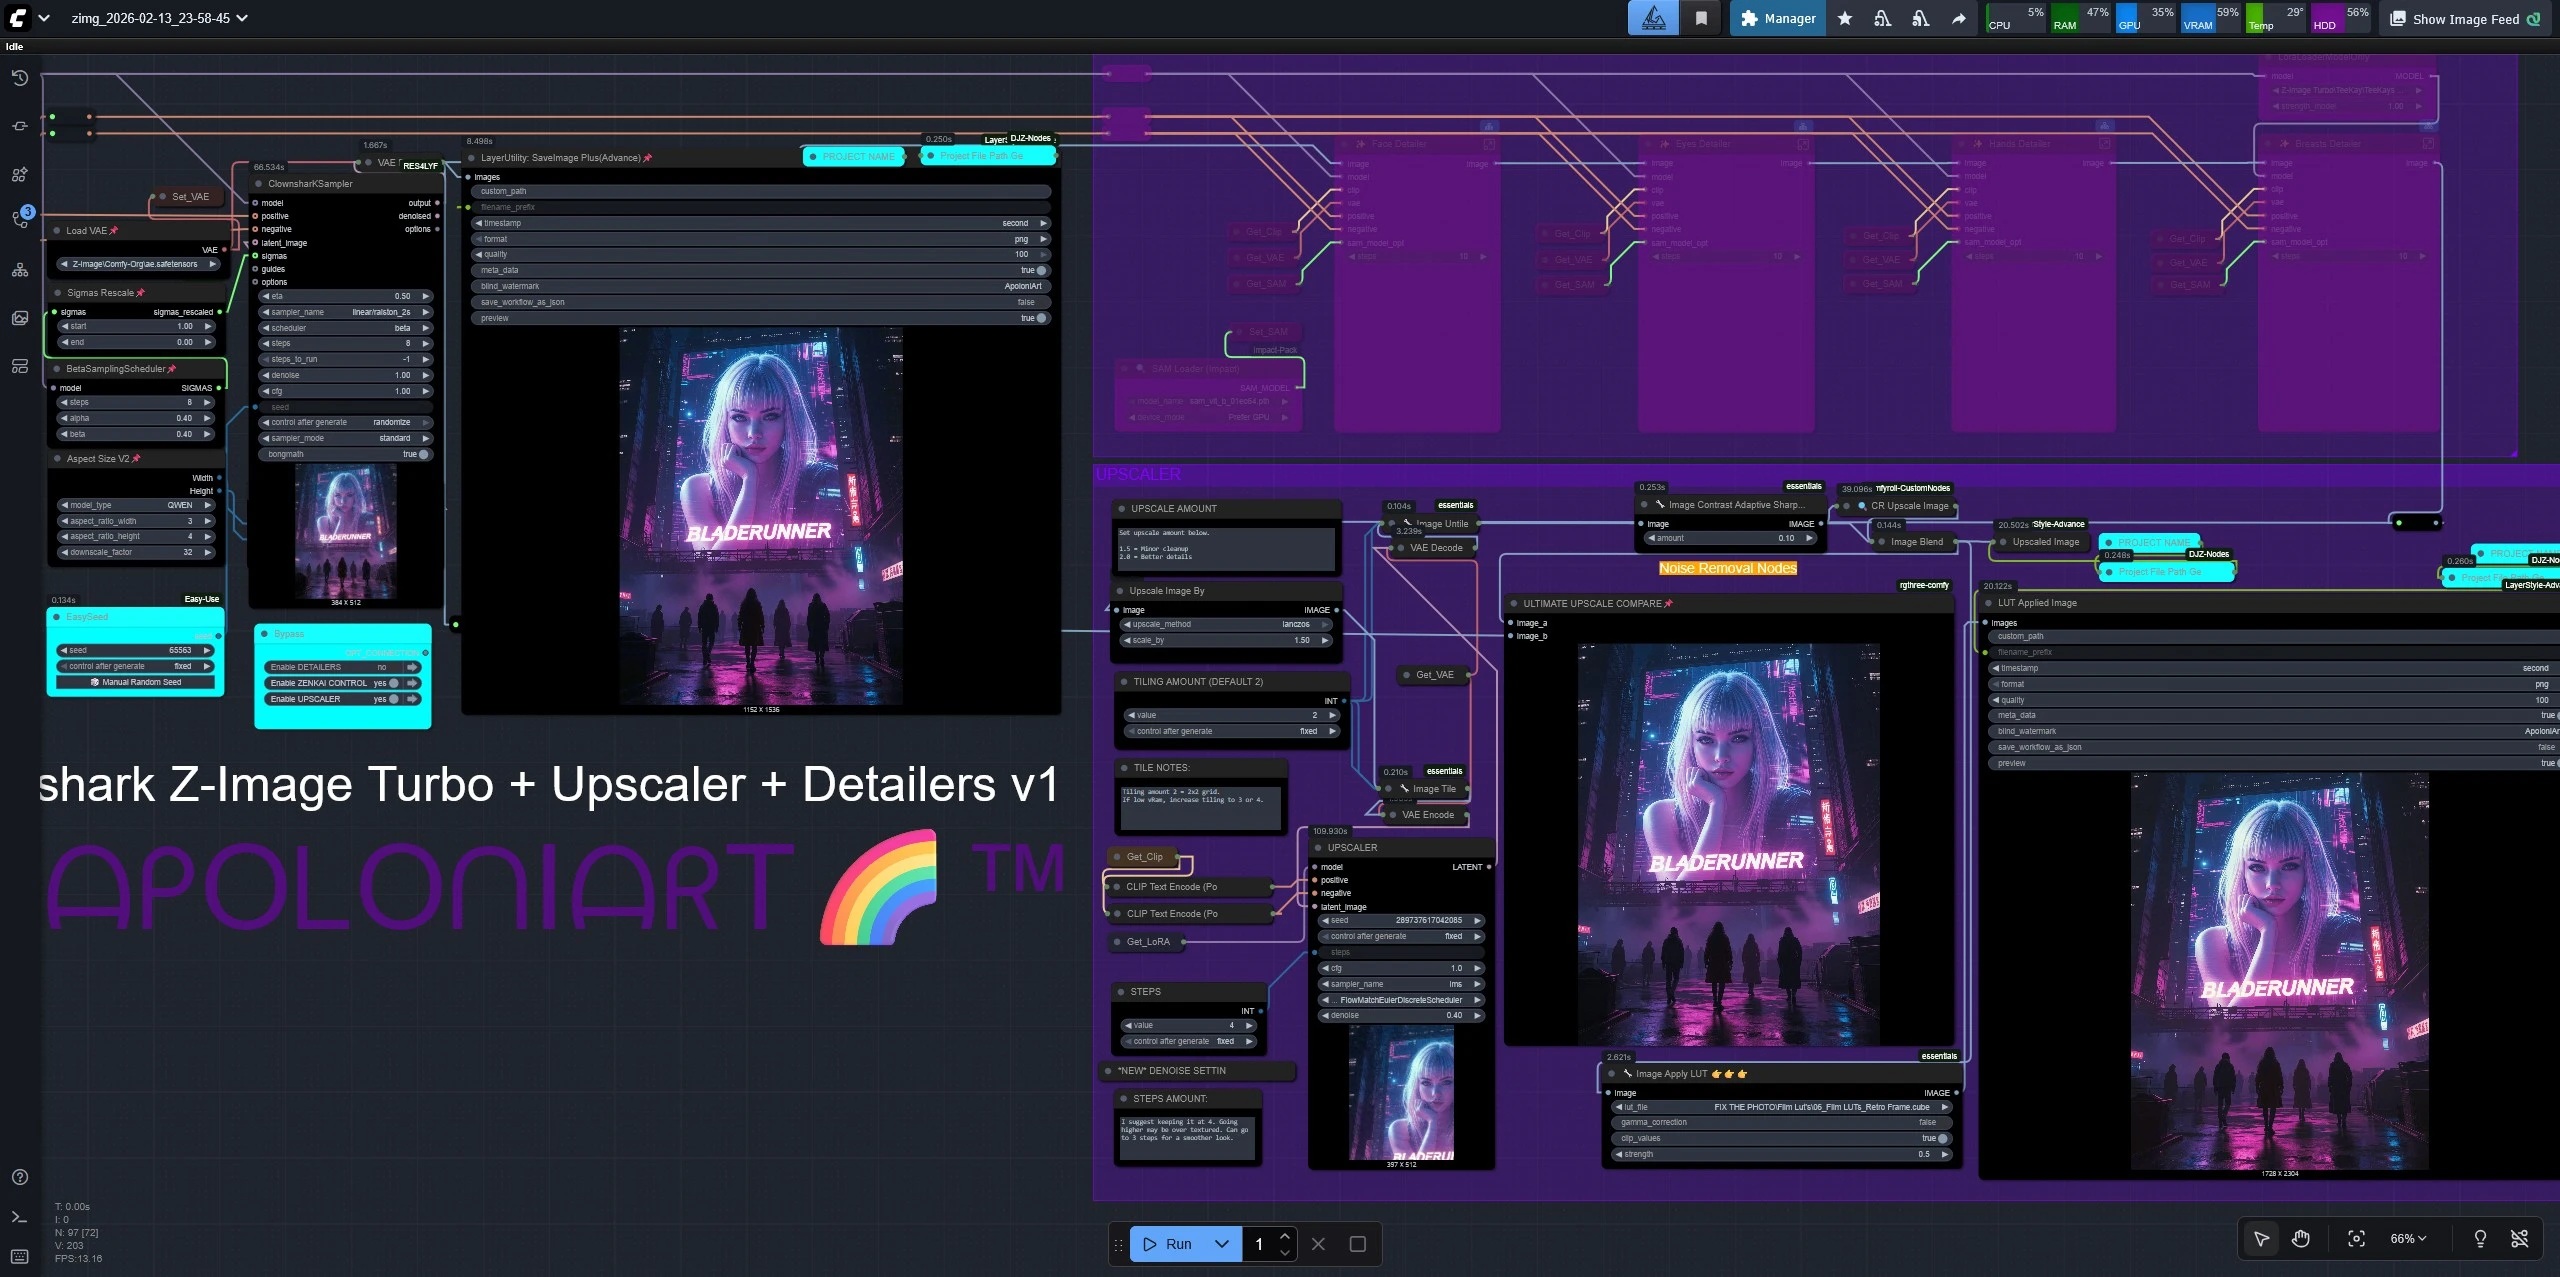Cancel the current run with the X icon

click(x=1318, y=1244)
